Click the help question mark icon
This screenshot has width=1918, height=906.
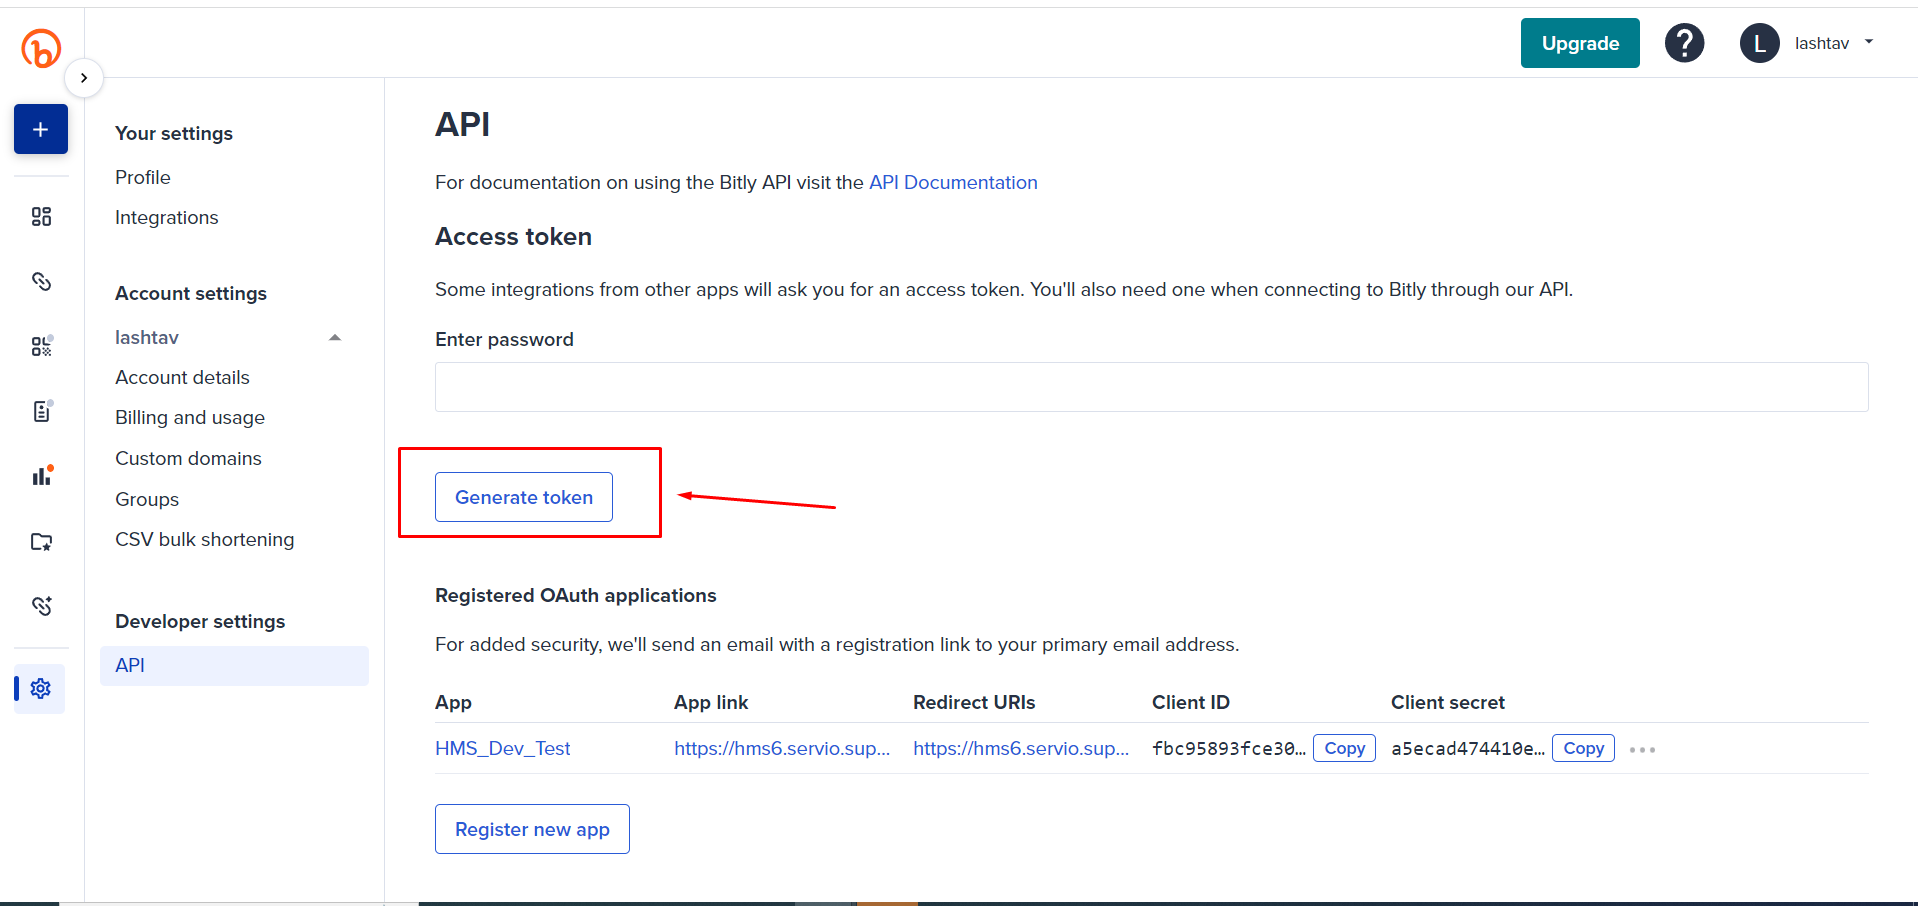pyautogui.click(x=1684, y=43)
